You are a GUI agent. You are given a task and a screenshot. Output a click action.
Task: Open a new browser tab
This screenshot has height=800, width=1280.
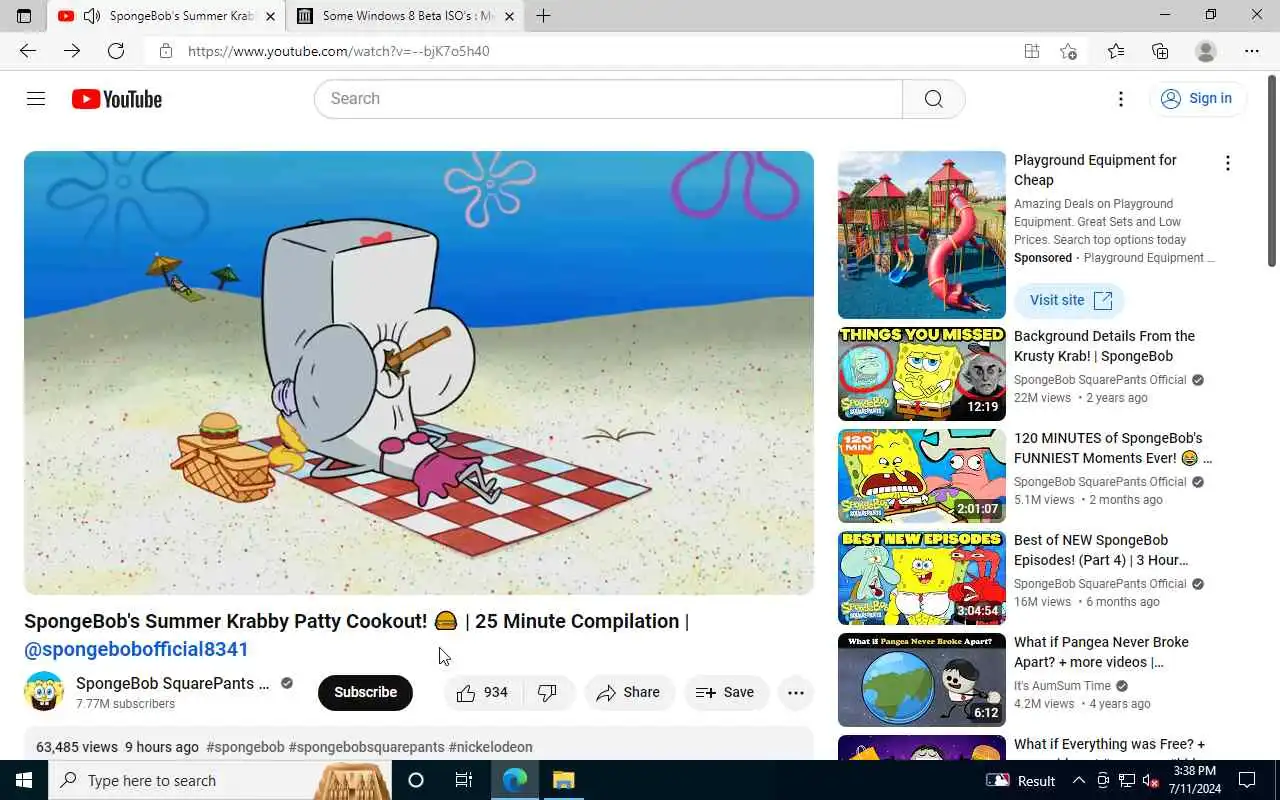click(x=543, y=16)
